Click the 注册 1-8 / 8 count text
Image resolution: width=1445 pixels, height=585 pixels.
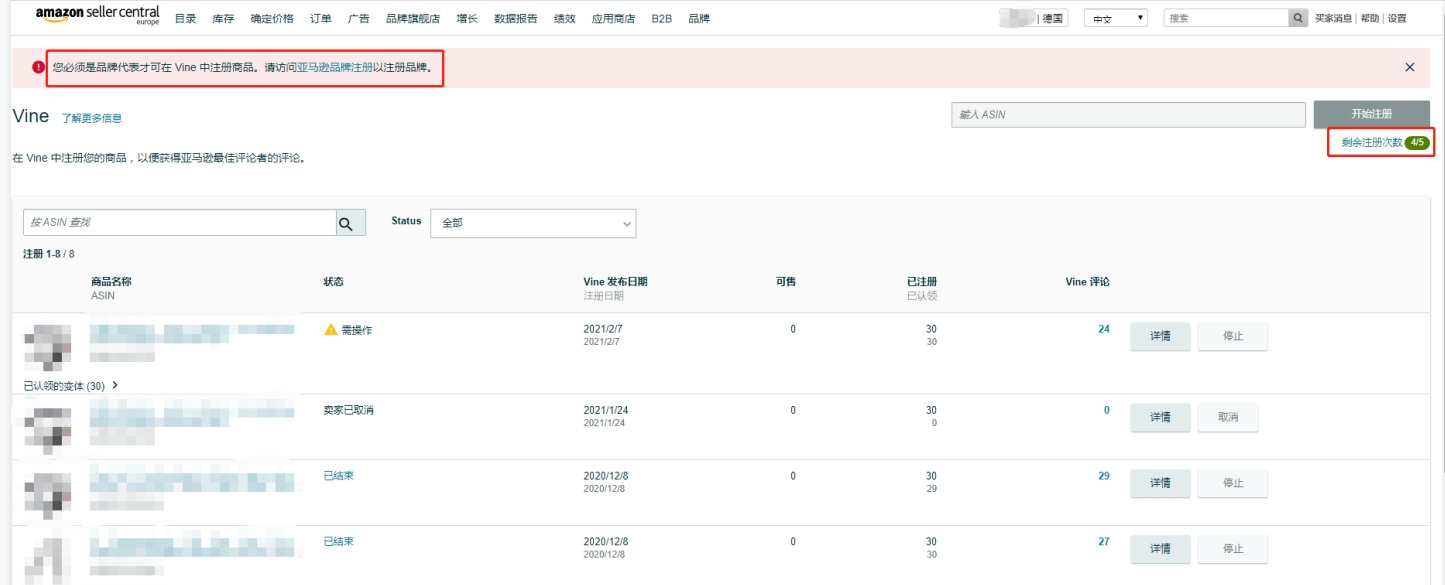point(49,254)
